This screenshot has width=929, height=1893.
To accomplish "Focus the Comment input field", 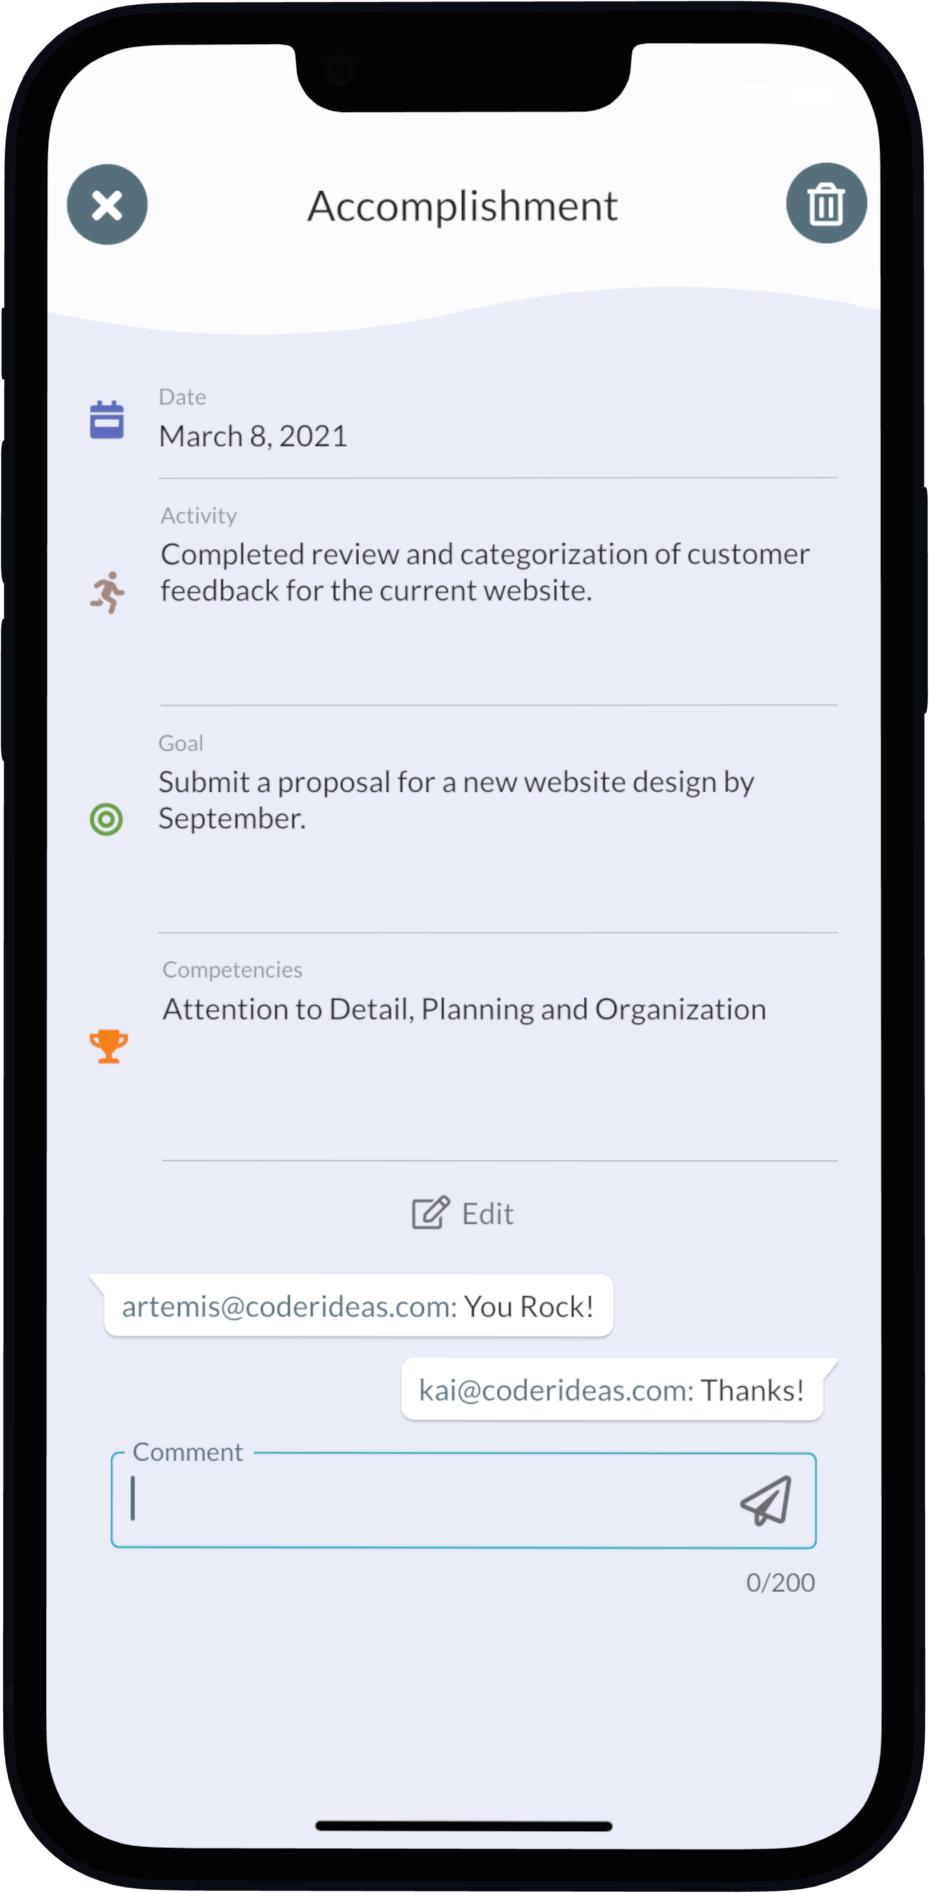I will tap(464, 1500).
